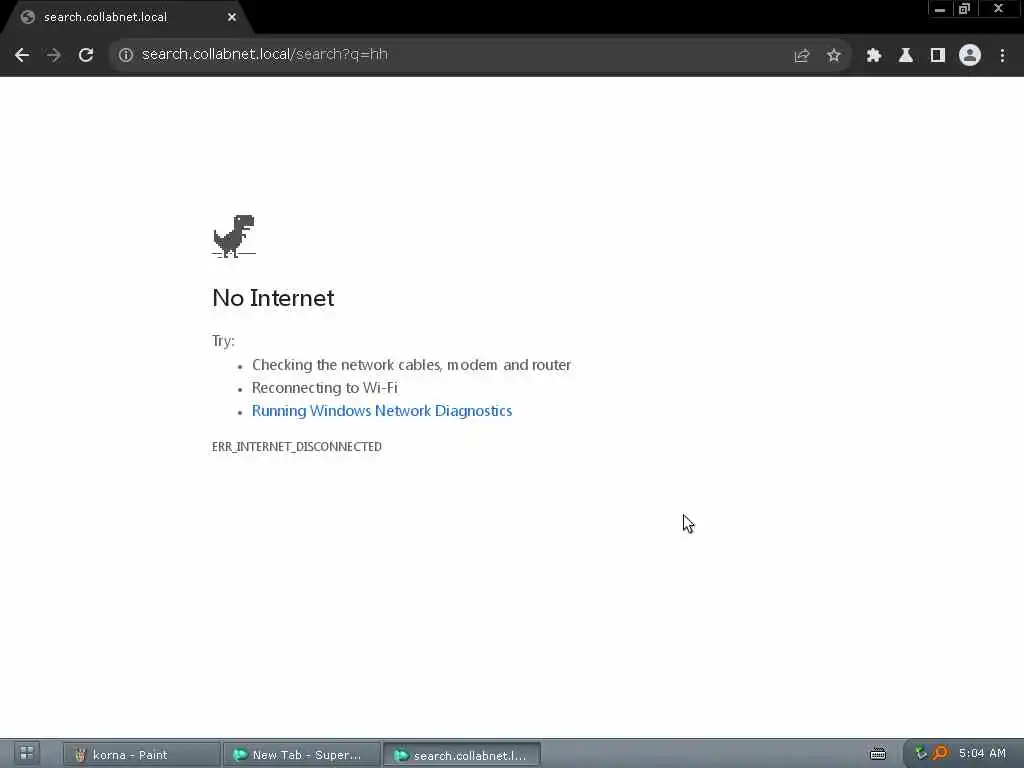Click the dinosaur game image

[x=234, y=236]
